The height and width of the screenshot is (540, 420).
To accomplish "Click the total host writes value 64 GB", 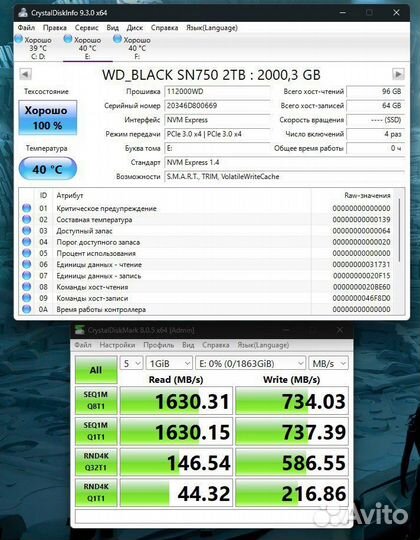I will click(x=376, y=106).
